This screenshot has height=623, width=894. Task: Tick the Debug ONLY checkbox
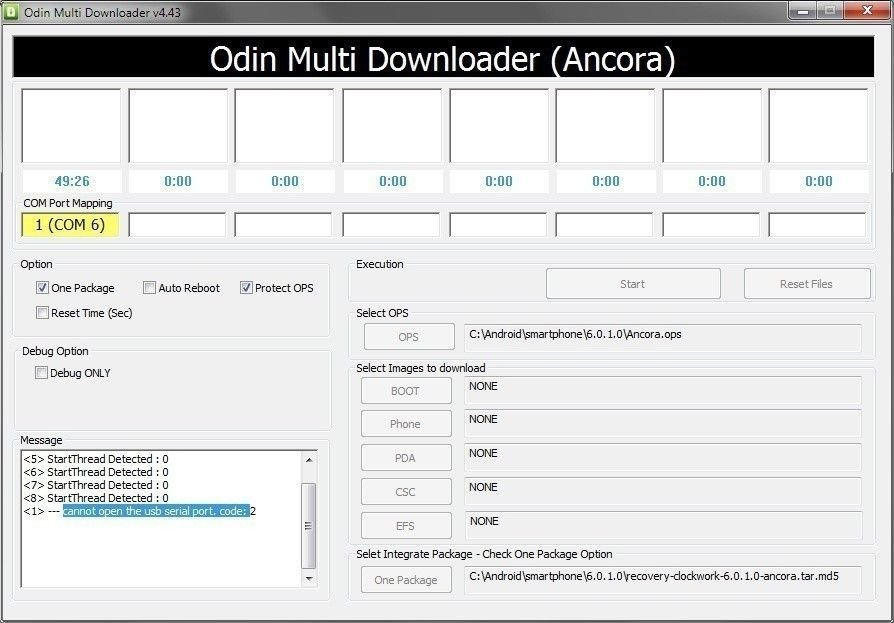pos(41,373)
